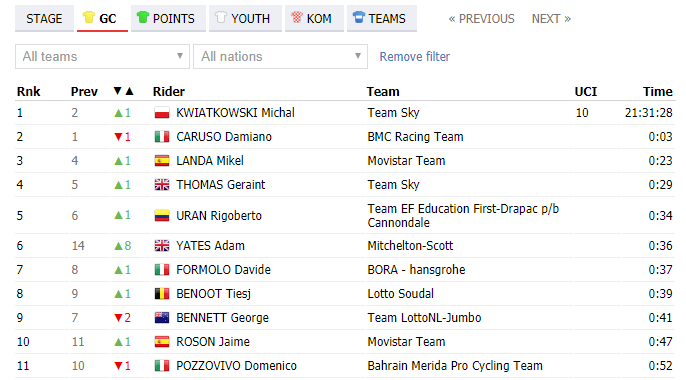The image size is (686, 380).
Task: Open the Mitchelton-Scott team link
Action: tap(410, 246)
